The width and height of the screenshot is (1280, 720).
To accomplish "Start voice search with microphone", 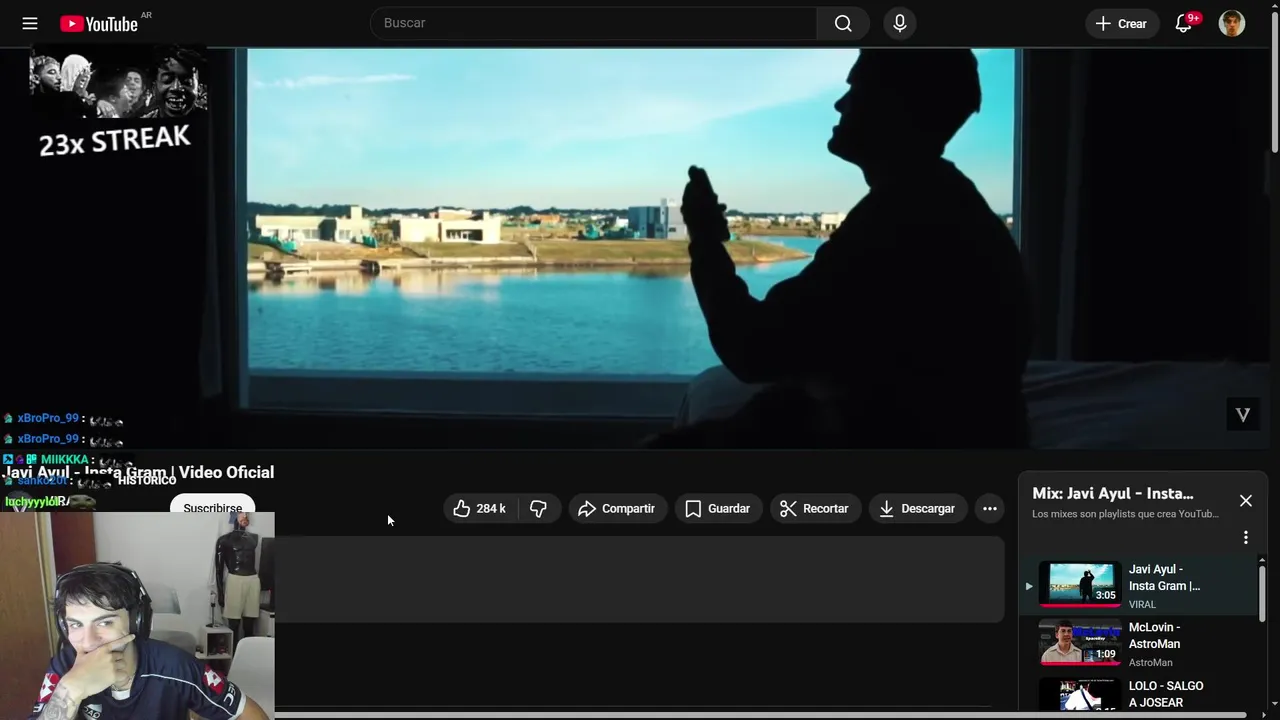I will tap(900, 23).
